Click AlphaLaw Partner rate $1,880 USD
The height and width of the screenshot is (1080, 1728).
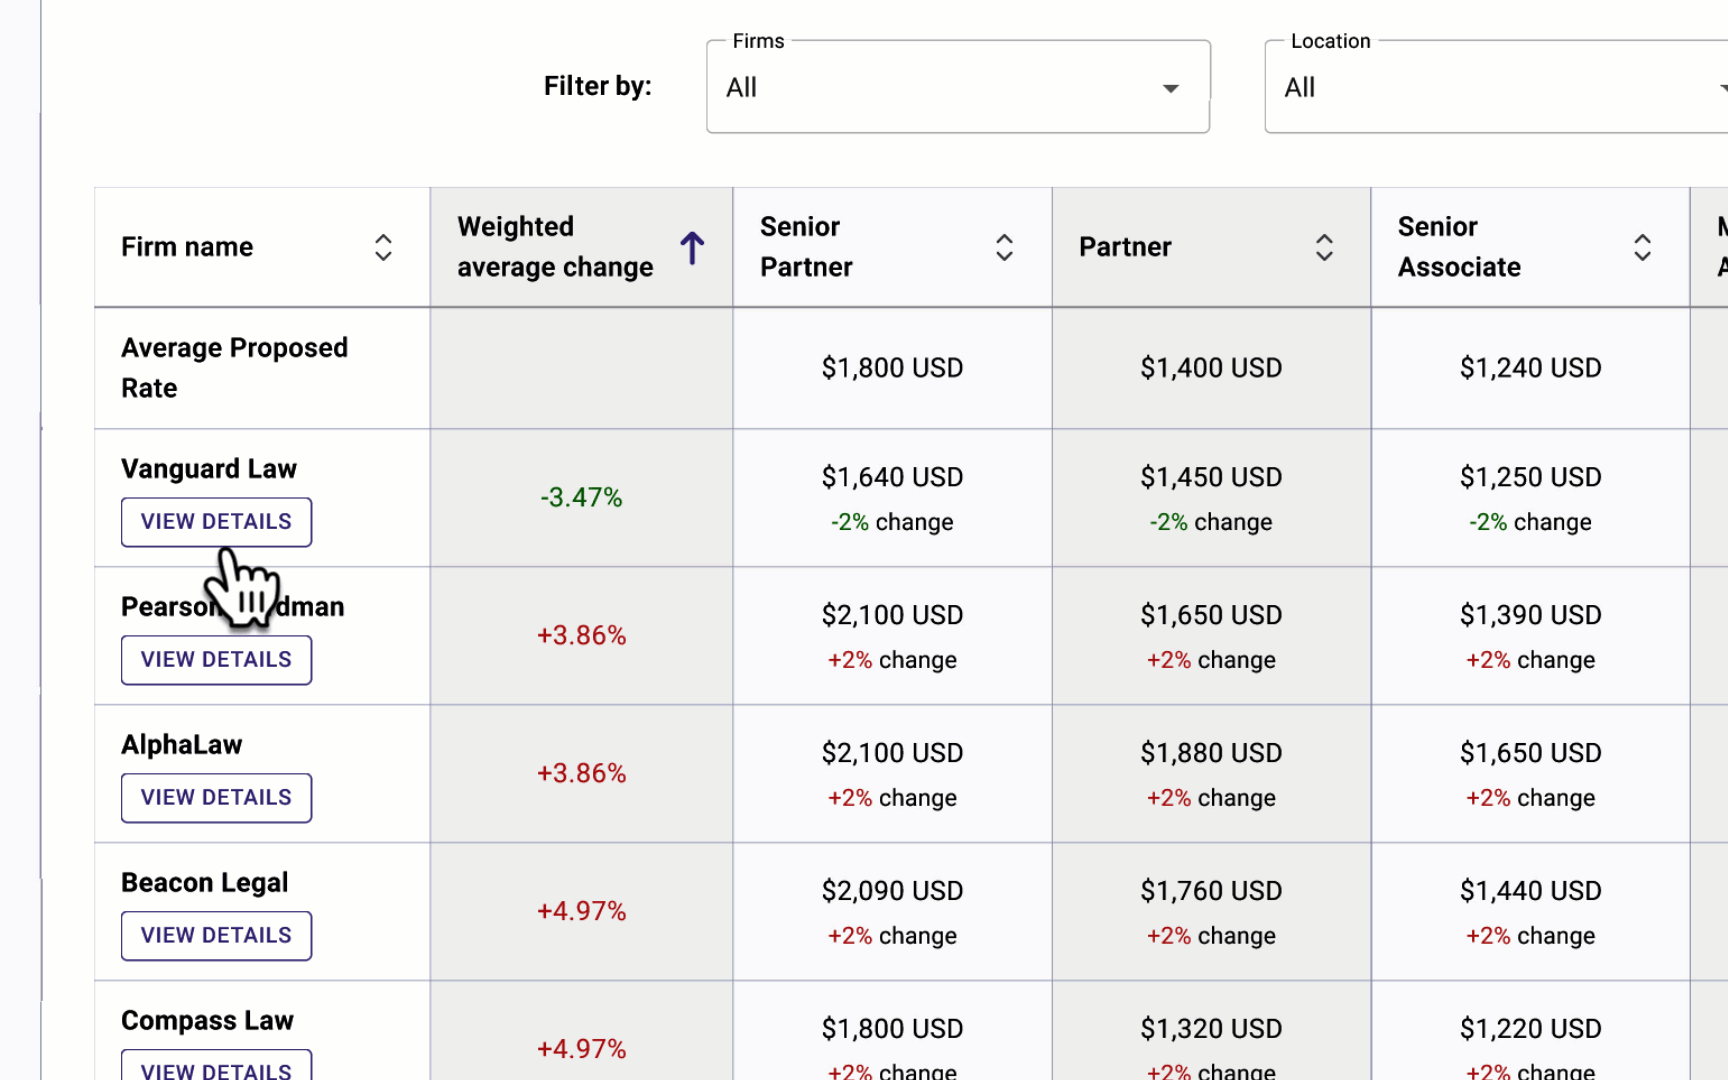coord(1211,753)
